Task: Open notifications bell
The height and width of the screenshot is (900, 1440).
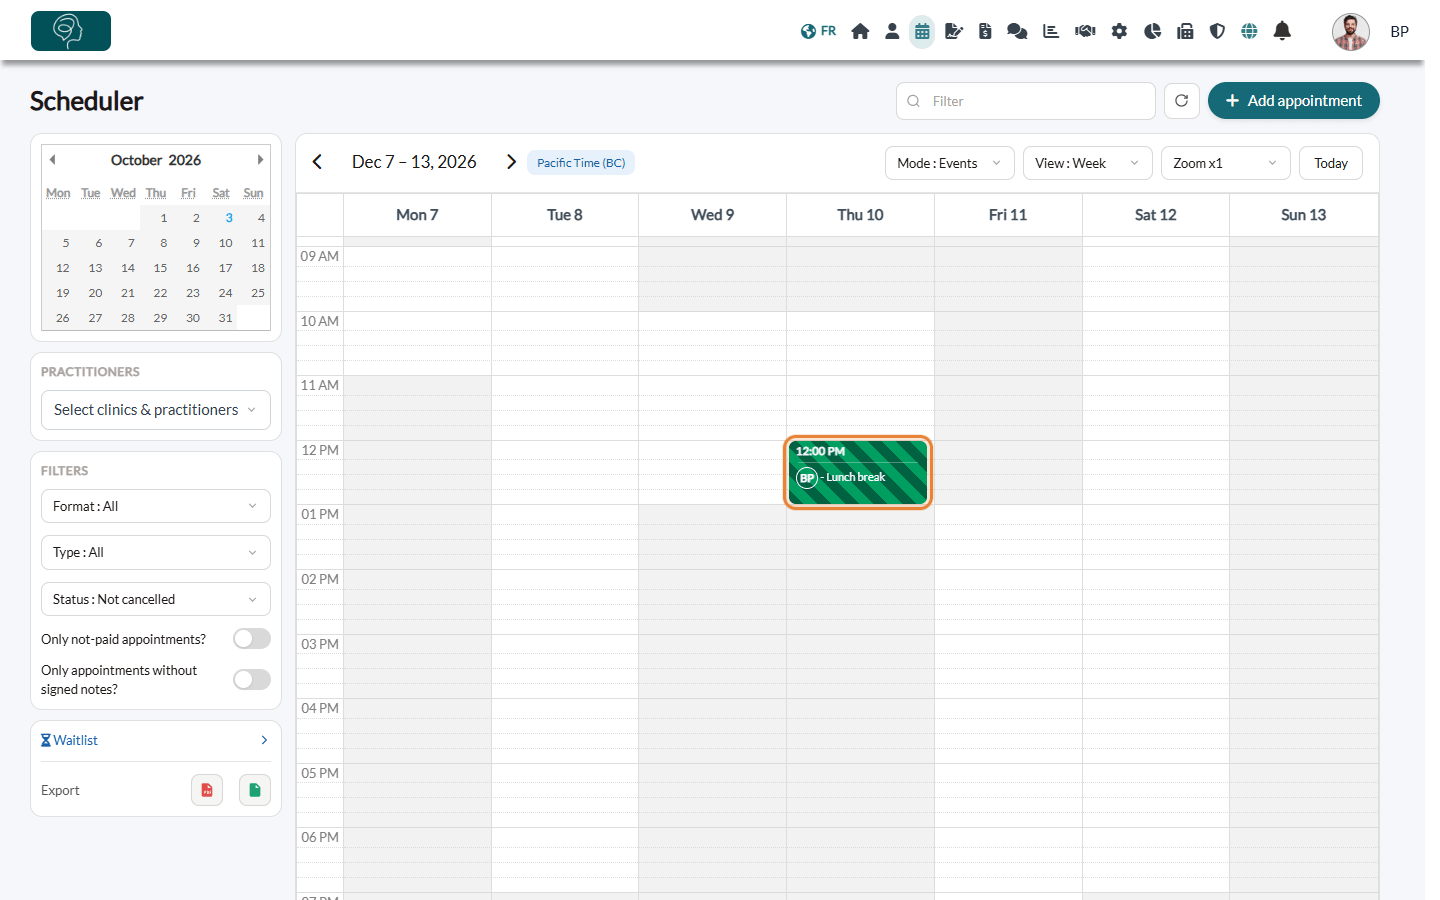Action: click(1282, 31)
